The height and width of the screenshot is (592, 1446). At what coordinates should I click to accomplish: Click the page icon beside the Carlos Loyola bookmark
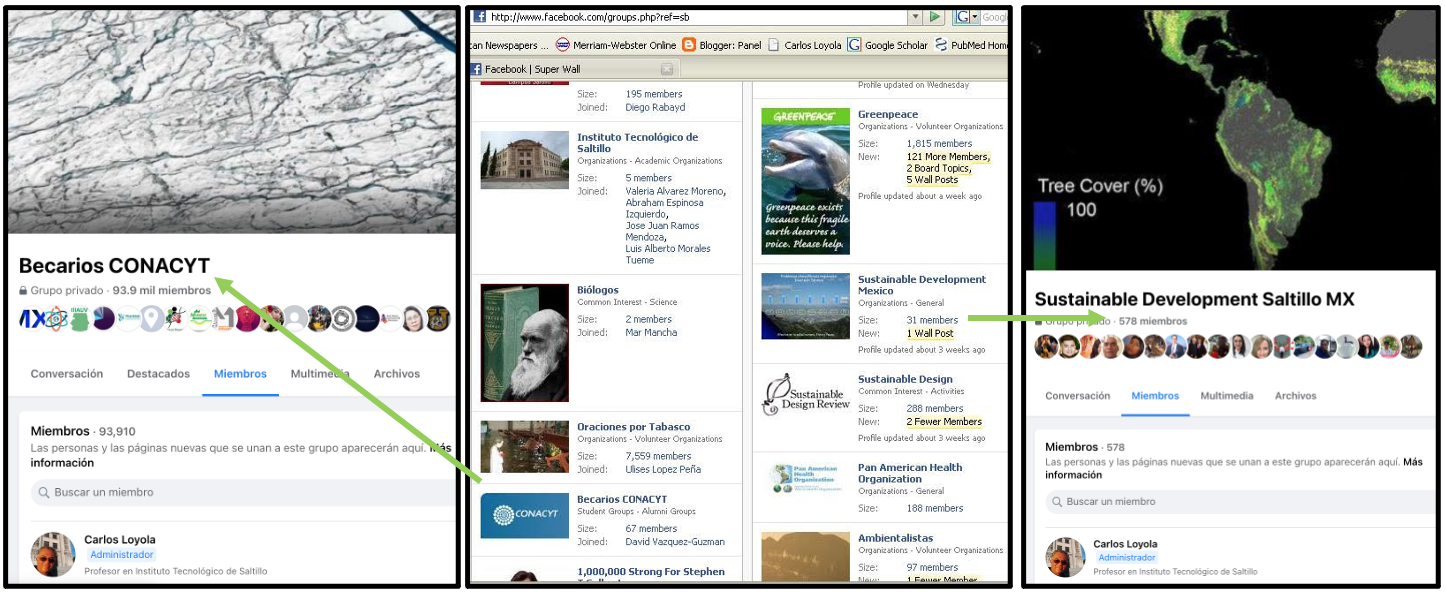pyautogui.click(x=773, y=45)
